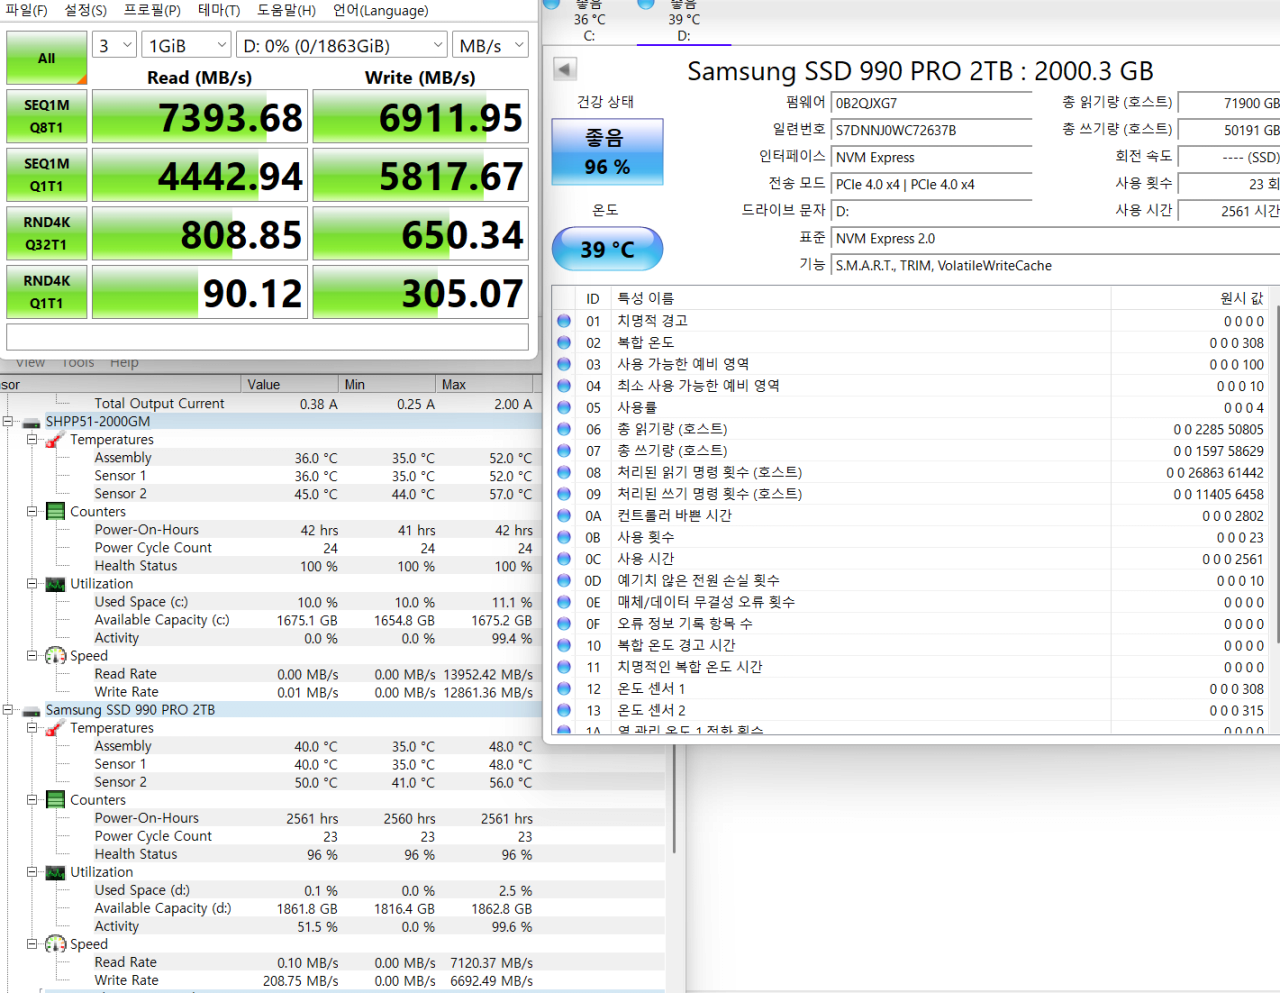Click the Value column header in sensor list
This screenshot has height=993, width=1280.
coord(288,384)
